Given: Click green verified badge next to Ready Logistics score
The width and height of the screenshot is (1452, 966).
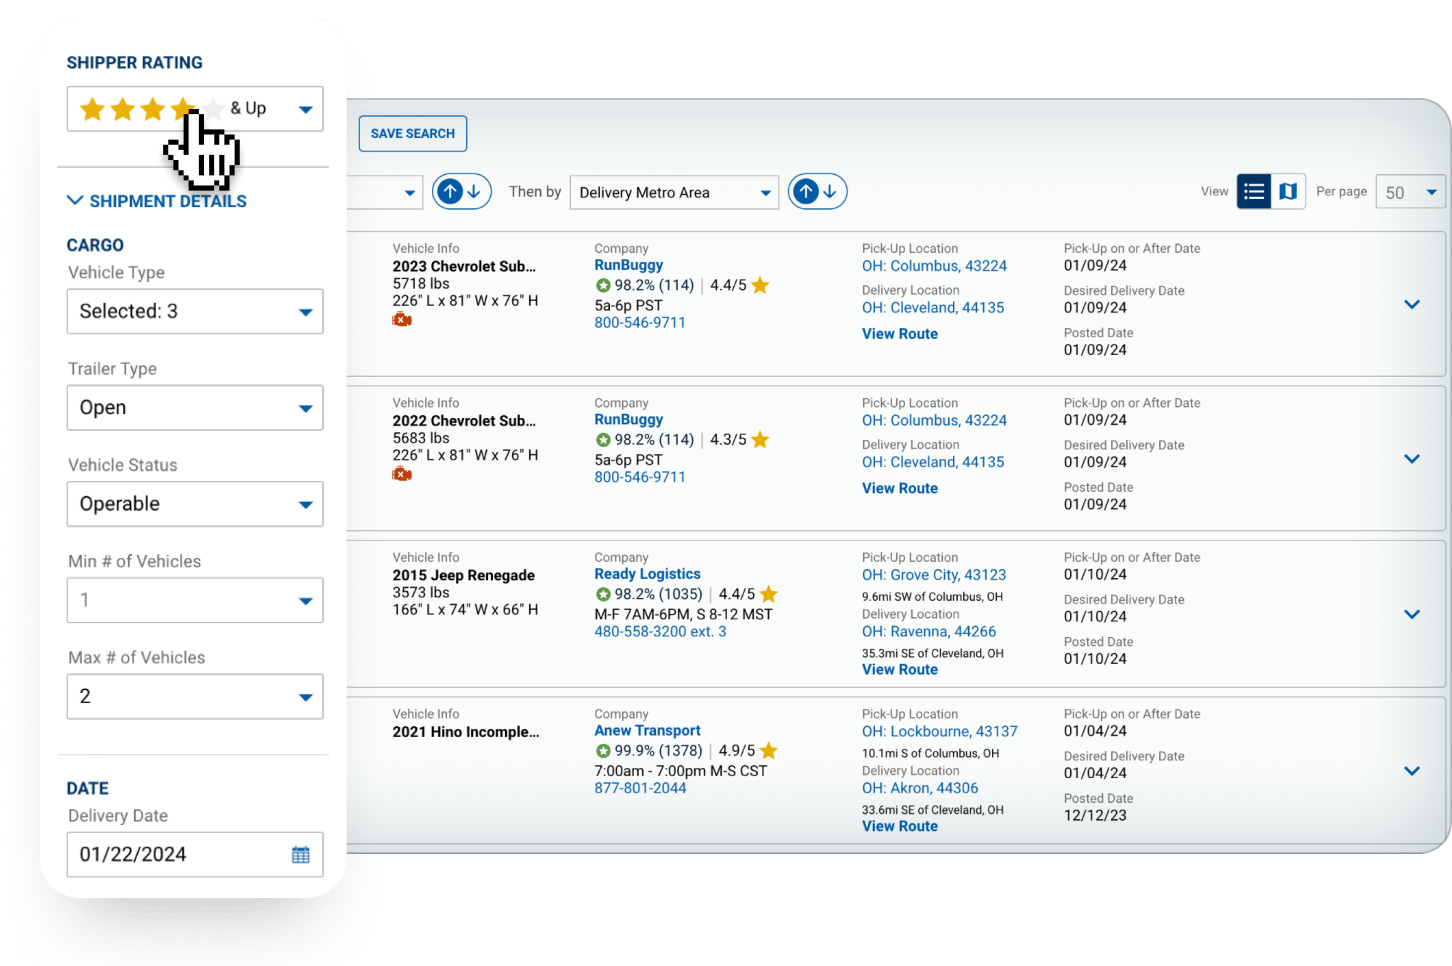Looking at the screenshot, I should 603,594.
